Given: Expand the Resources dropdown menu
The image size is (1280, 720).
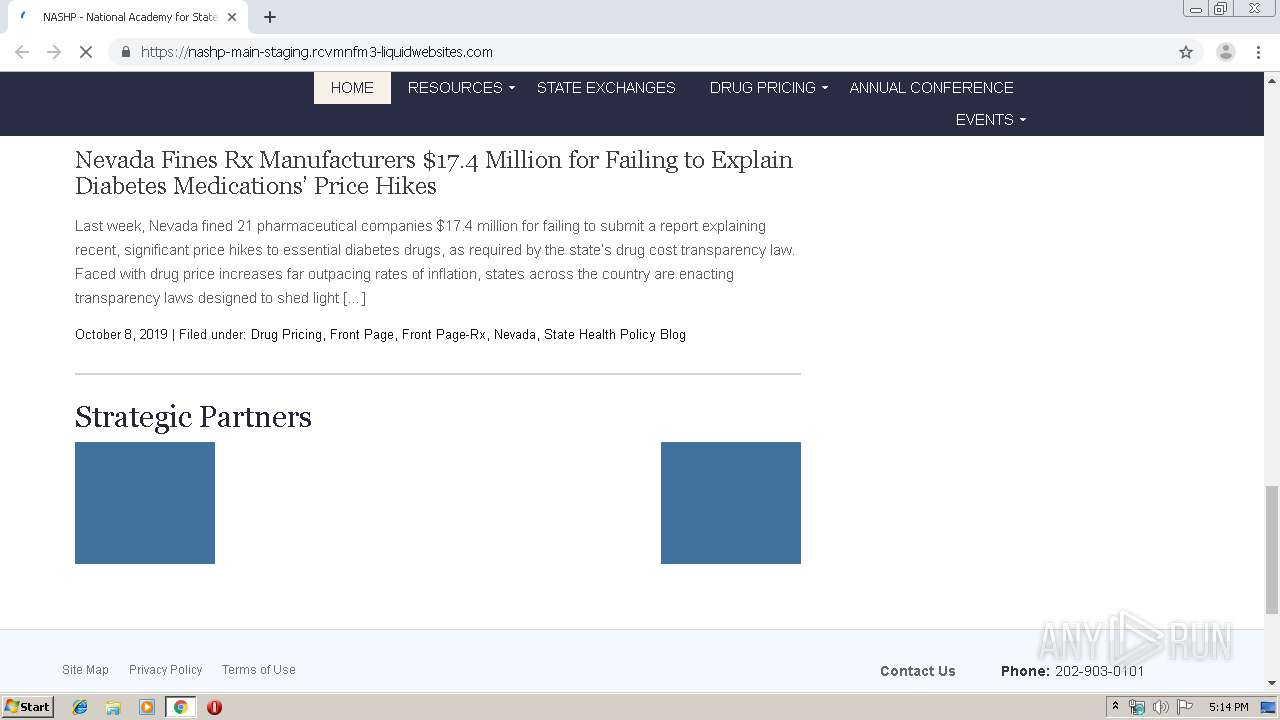Looking at the screenshot, I should click(461, 88).
